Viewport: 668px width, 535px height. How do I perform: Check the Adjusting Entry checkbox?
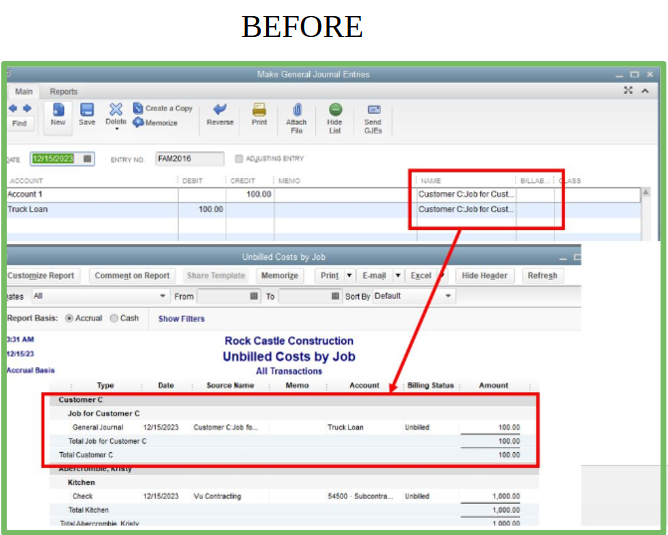tap(239, 159)
